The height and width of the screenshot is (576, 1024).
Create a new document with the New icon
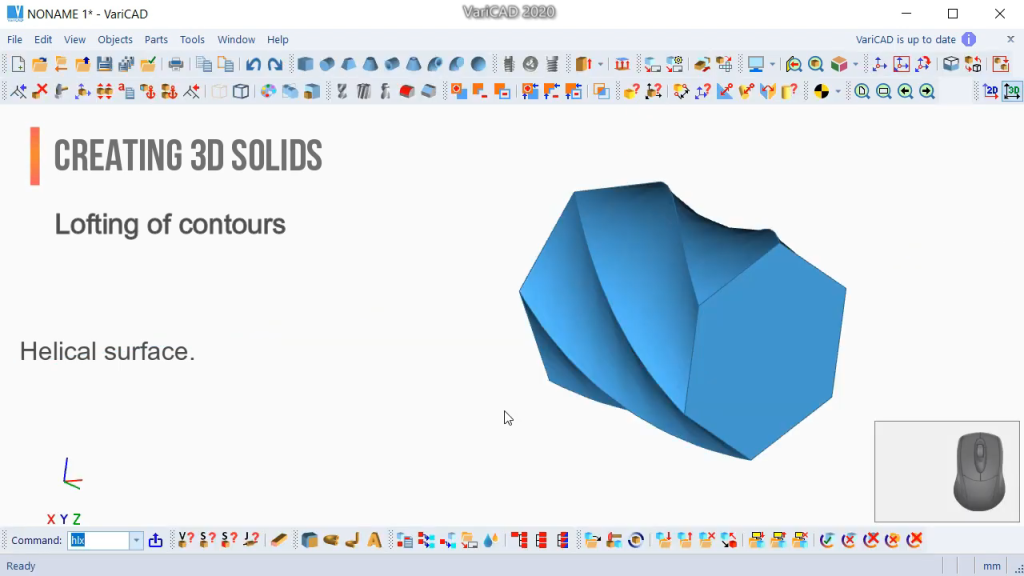pyautogui.click(x=18, y=64)
